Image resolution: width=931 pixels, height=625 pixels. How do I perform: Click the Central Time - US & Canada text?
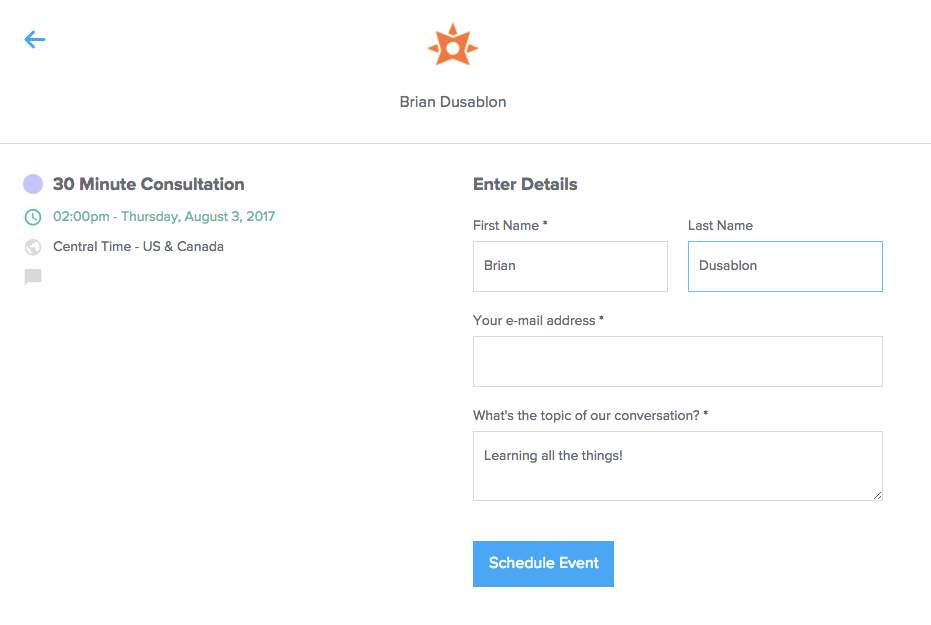click(137, 246)
